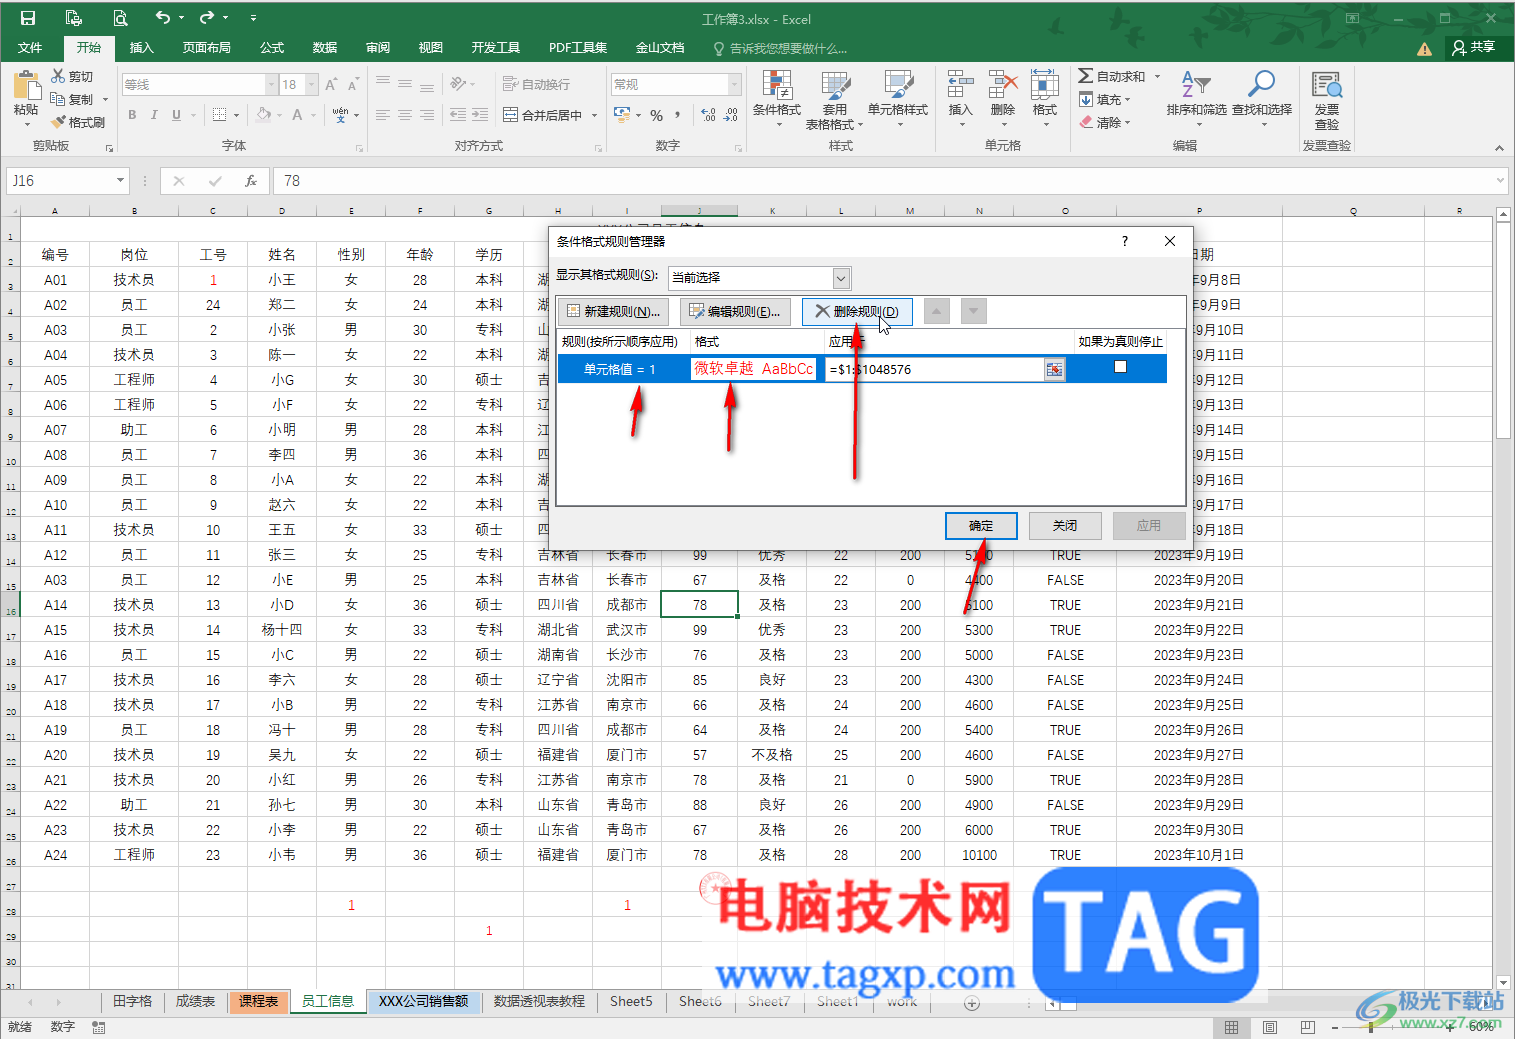Open the paste options arrow under 粘贴
The width and height of the screenshot is (1515, 1039).
point(26,124)
